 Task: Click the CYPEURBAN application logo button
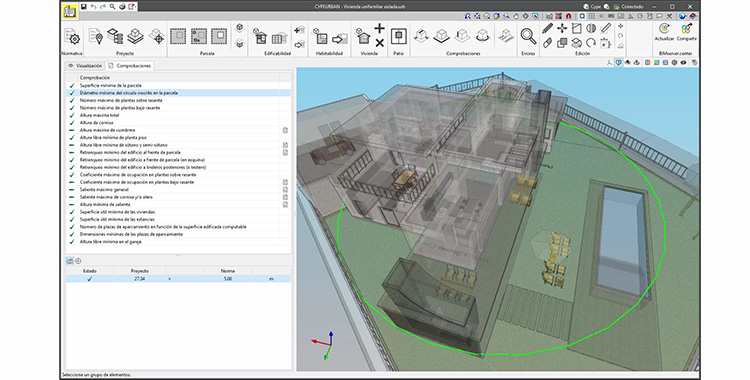(70, 11)
